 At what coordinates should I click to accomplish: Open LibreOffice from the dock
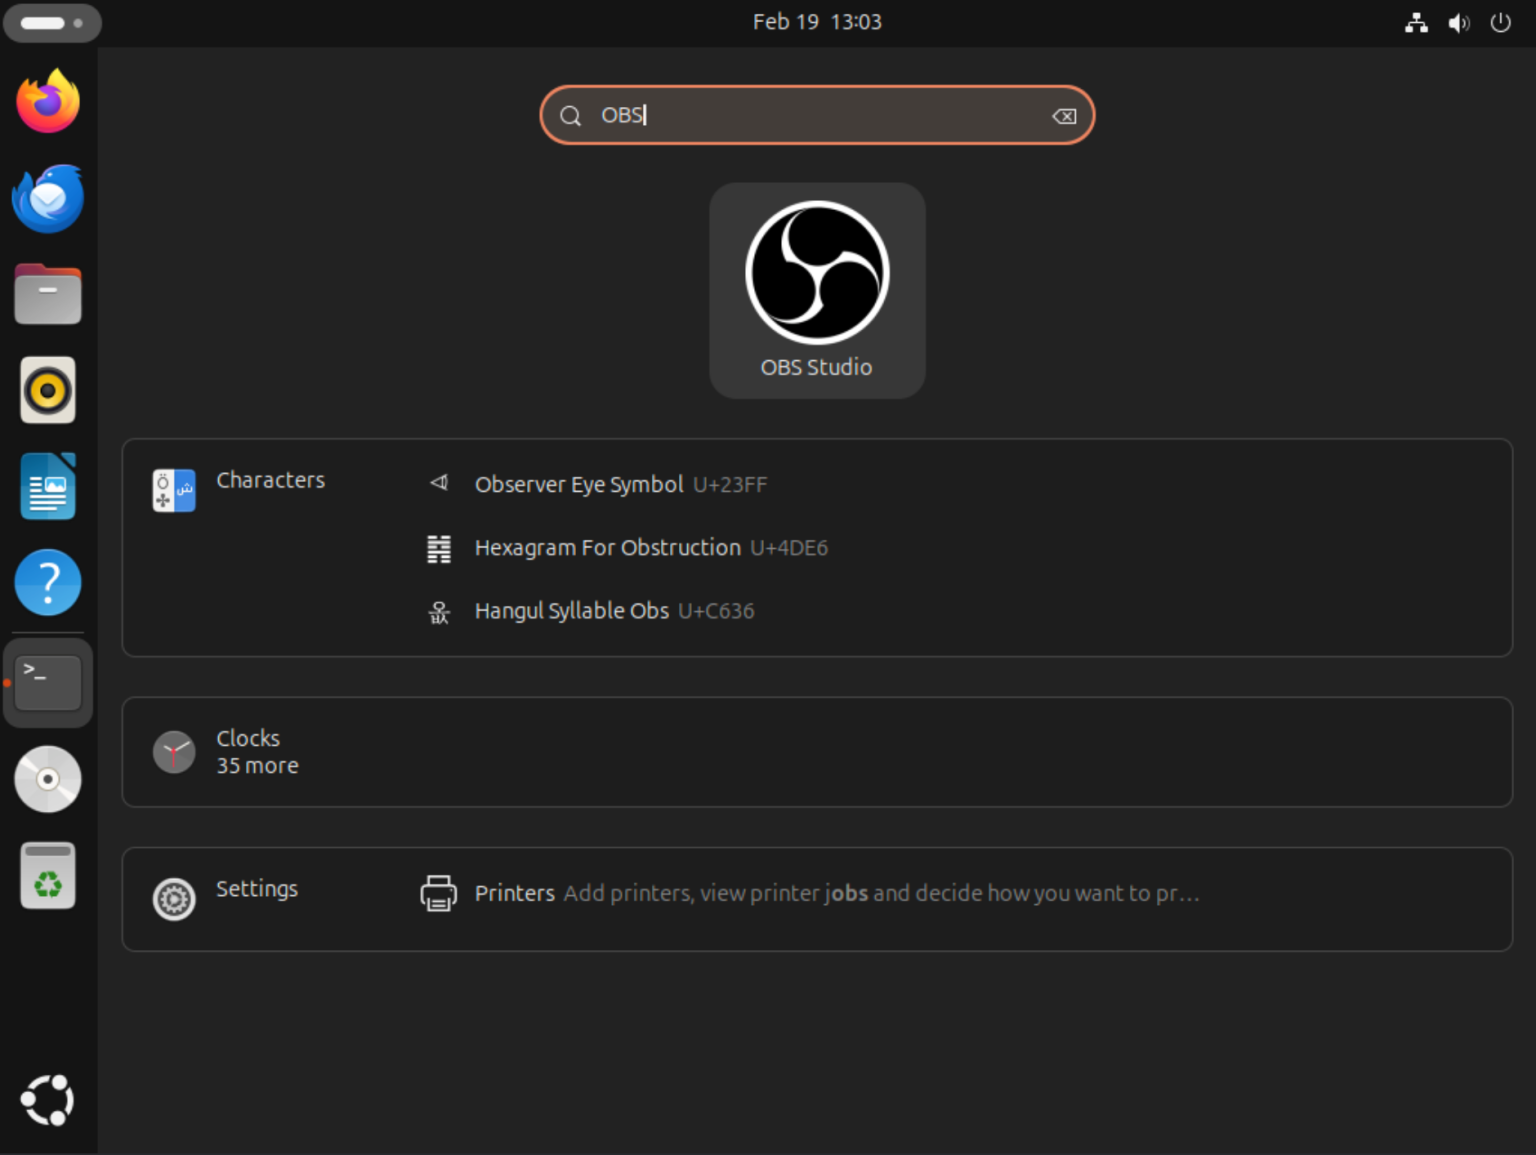click(47, 486)
